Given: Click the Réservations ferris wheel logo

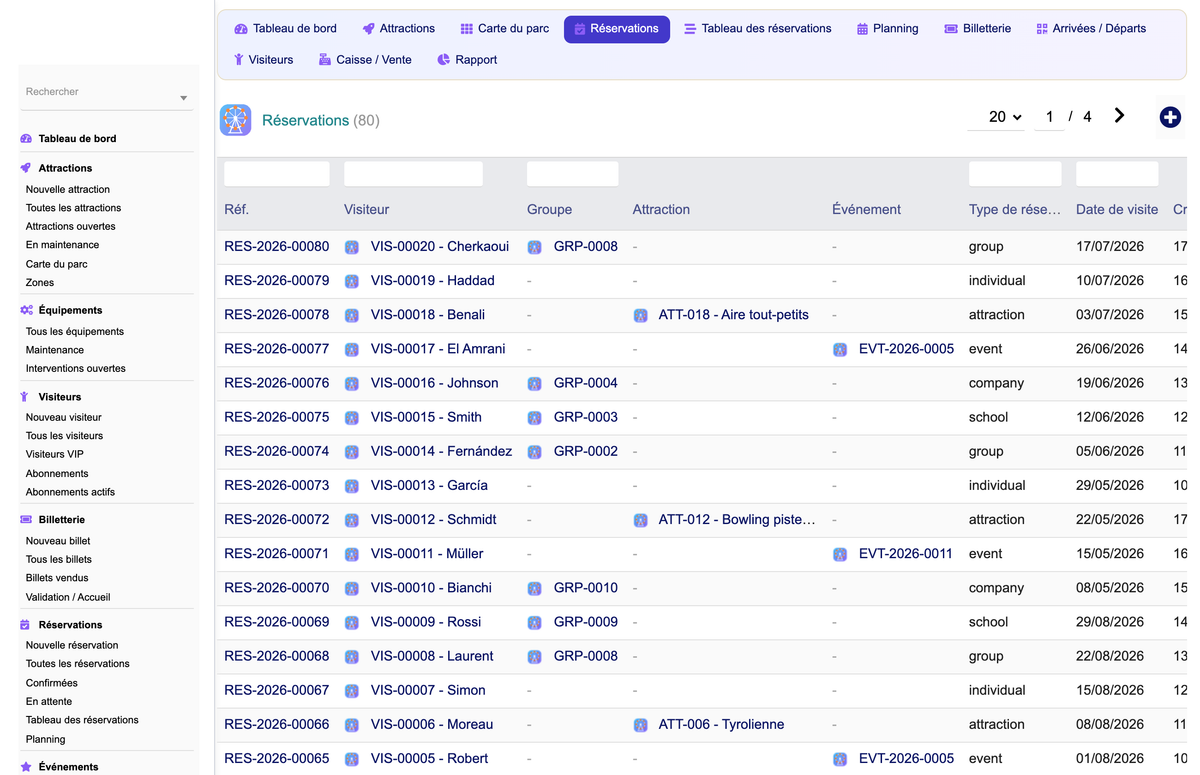Looking at the screenshot, I should pos(235,120).
